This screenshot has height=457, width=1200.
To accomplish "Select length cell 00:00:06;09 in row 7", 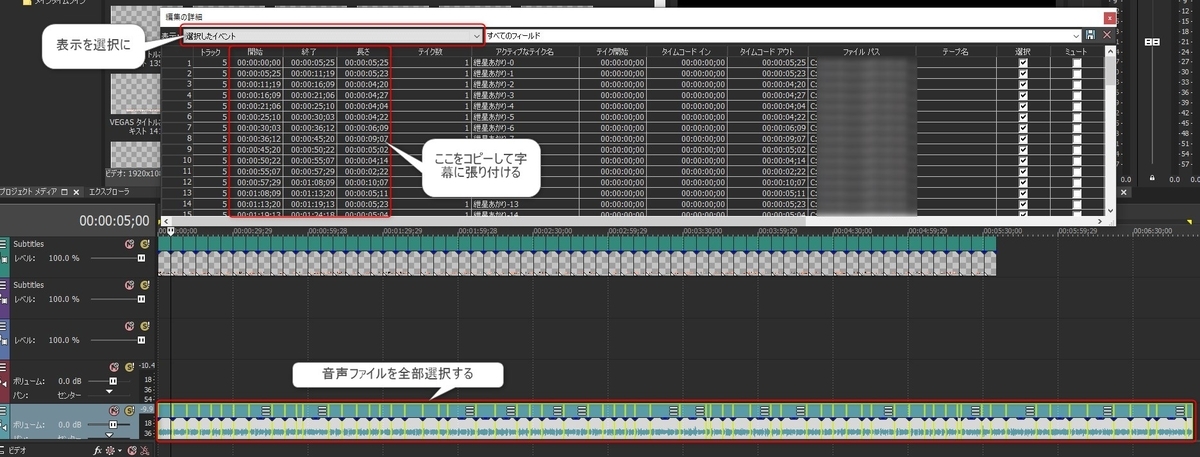I will [x=362, y=127].
